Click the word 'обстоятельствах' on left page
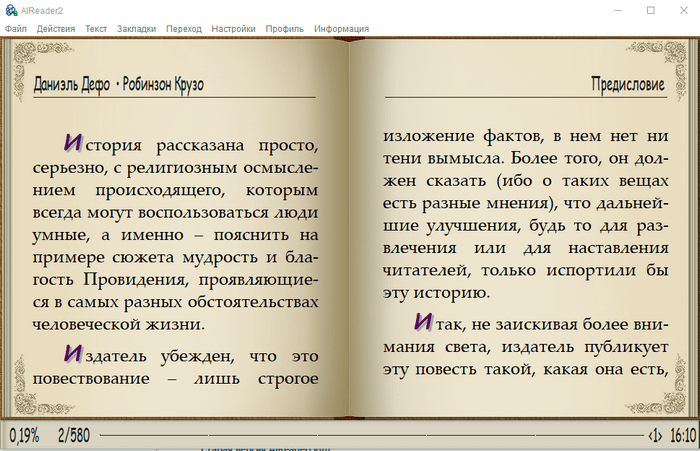 tap(253, 302)
